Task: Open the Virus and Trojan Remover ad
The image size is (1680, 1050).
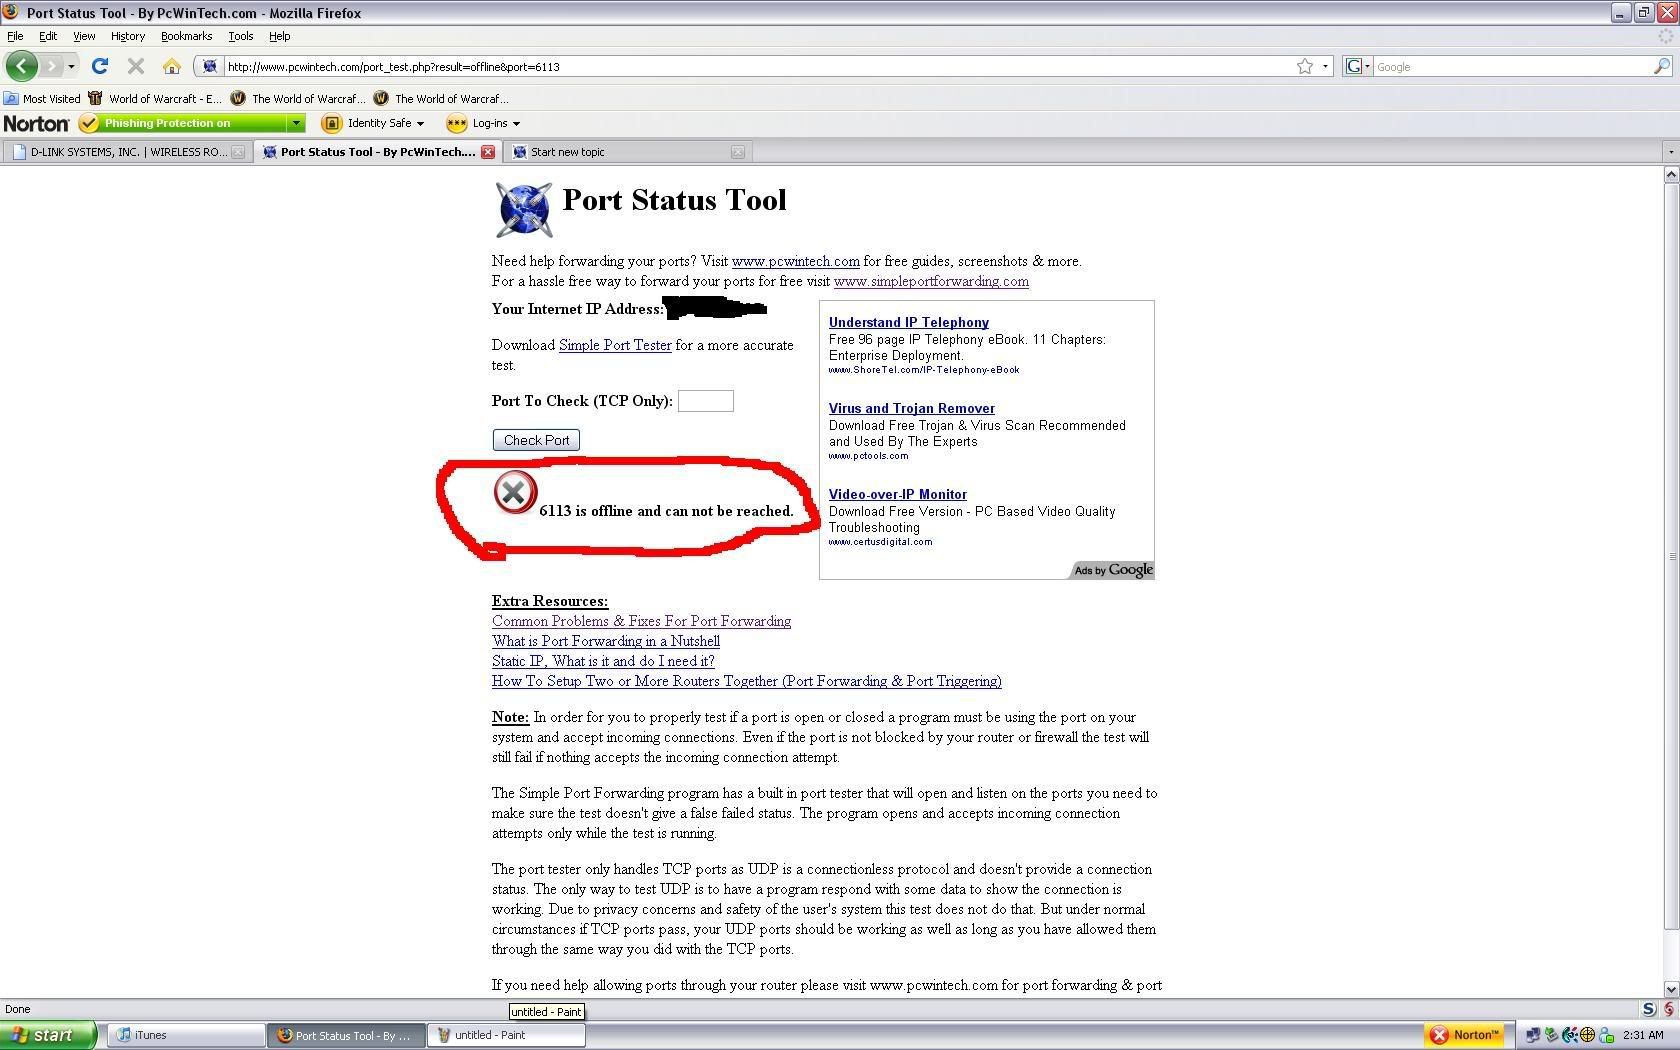Action: click(912, 408)
